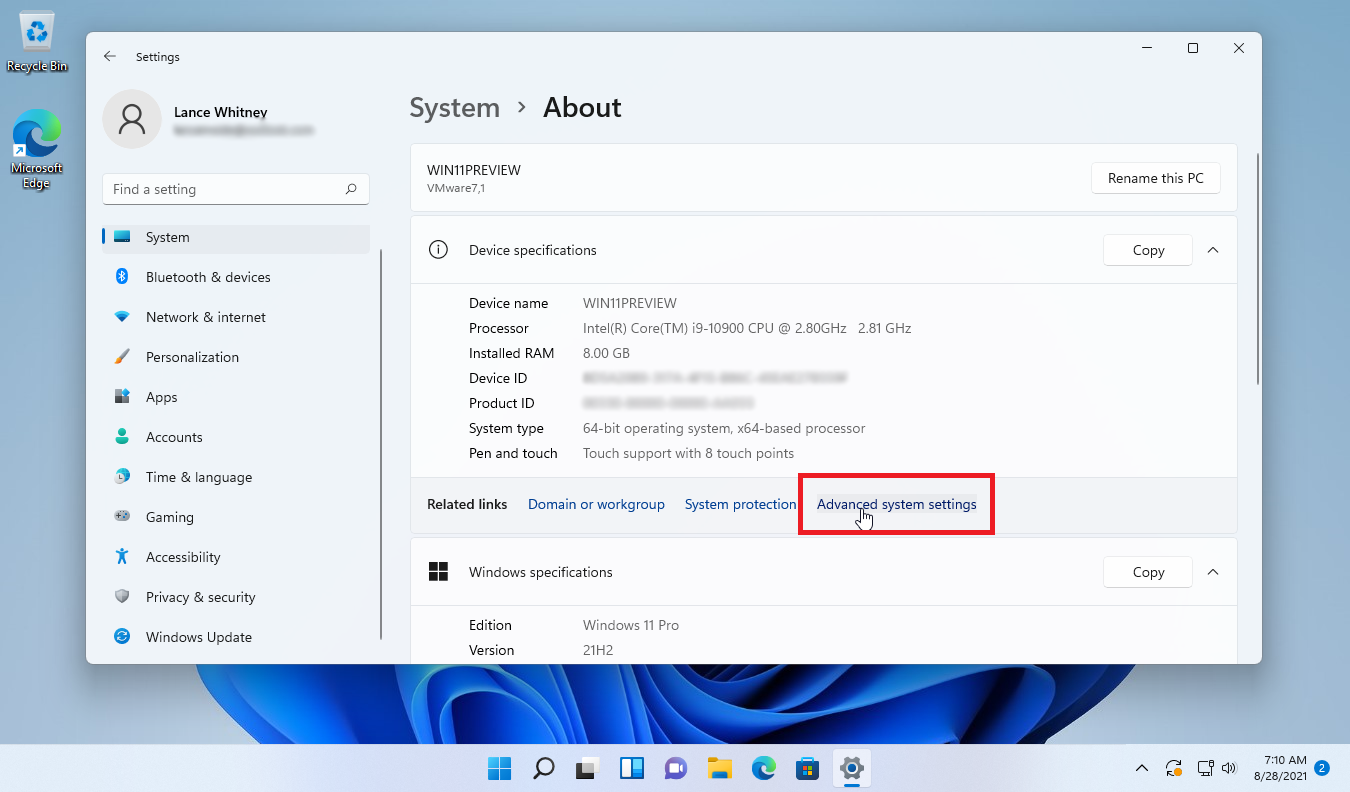Viewport: 1350px width, 792px height.
Task: Click the Device specifications info icon
Action: [x=438, y=250]
